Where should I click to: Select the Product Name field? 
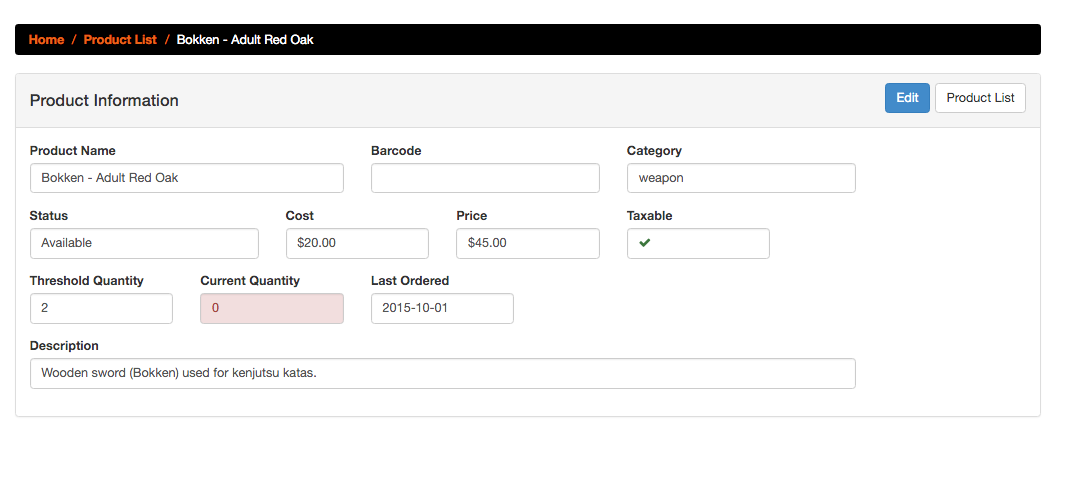[x=186, y=178]
